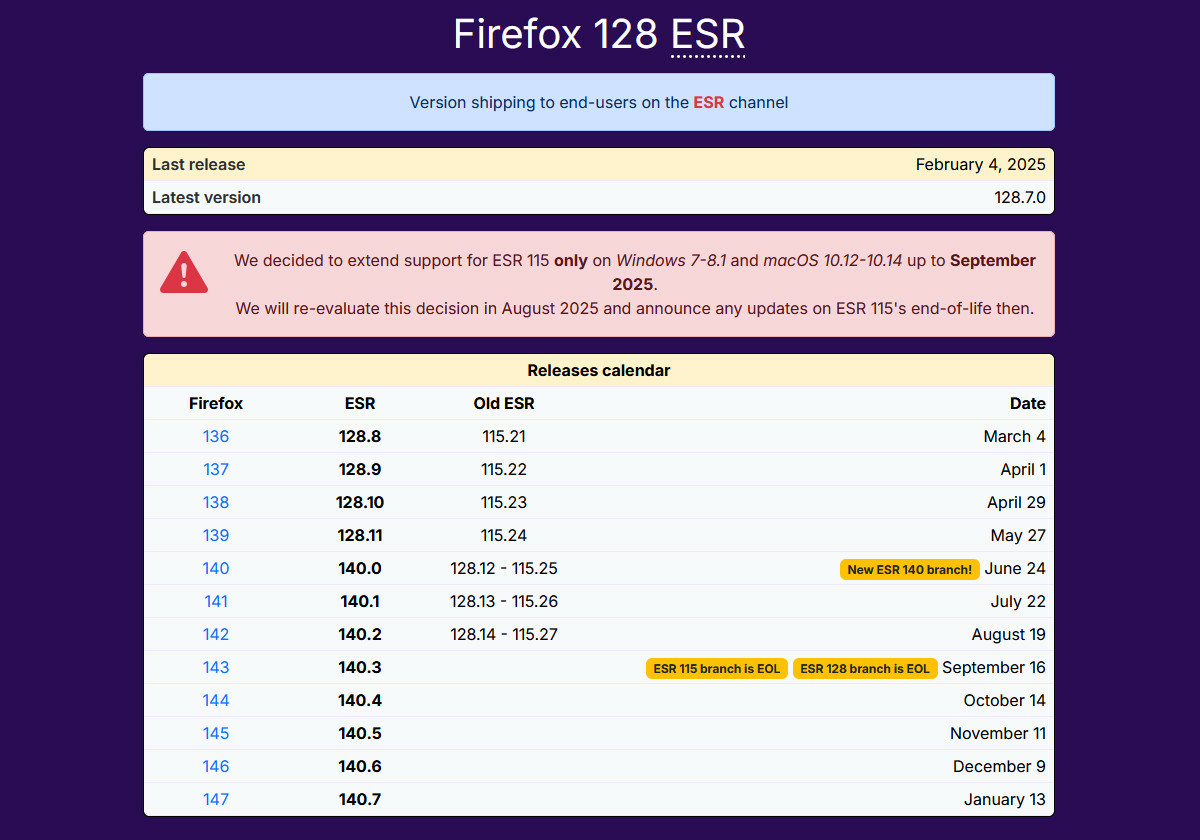This screenshot has height=840, width=1200.
Task: Click the 'August 19' date cell
Action: (x=1009, y=634)
